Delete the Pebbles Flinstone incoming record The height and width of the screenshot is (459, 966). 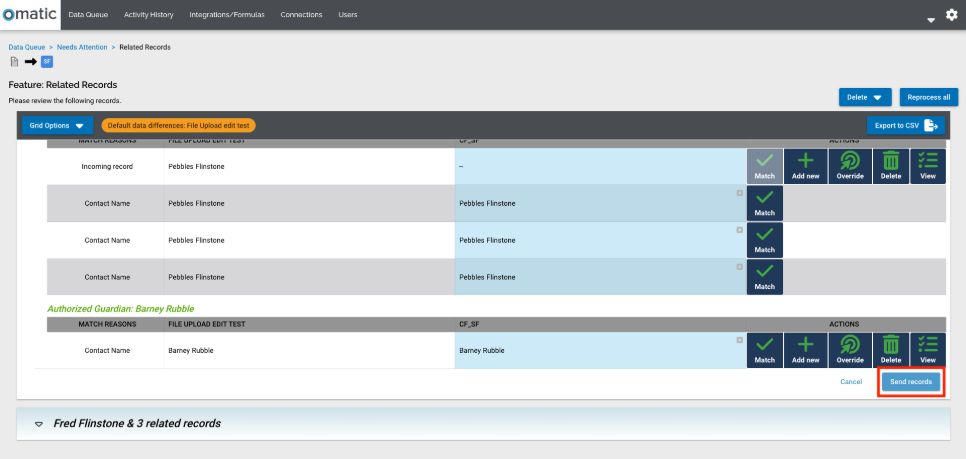pyautogui.click(x=891, y=166)
